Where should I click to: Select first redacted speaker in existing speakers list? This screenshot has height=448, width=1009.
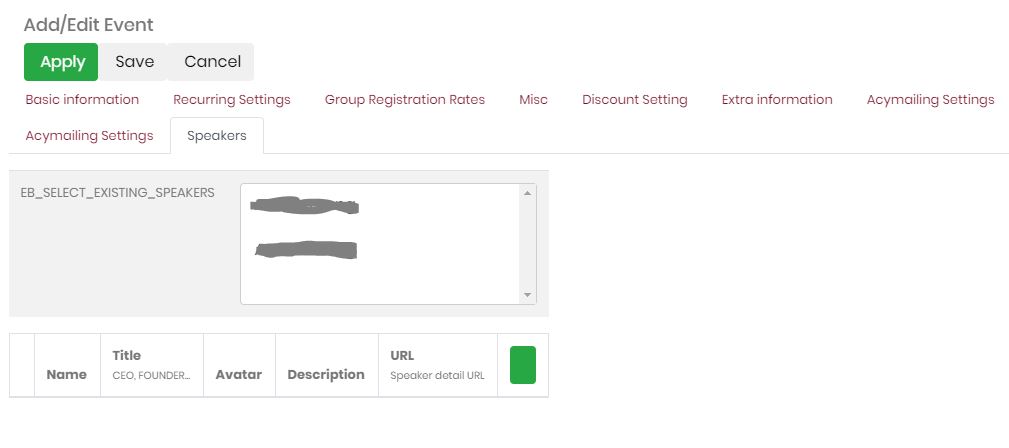[x=305, y=207]
